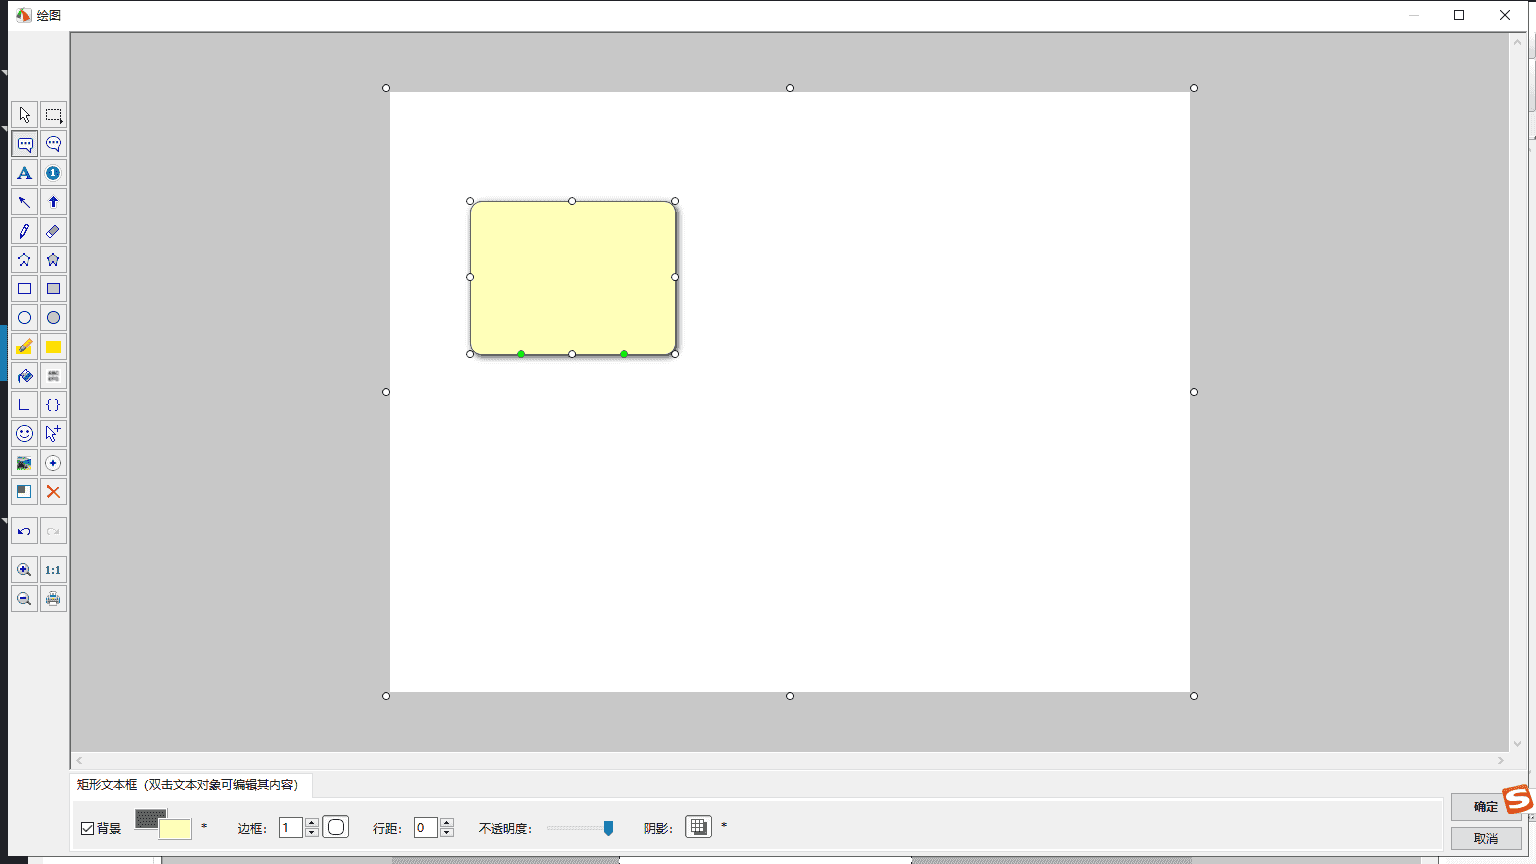Click the light yellow background color swatch
Viewport: 1536px width, 864px height.
pyautogui.click(x=176, y=830)
